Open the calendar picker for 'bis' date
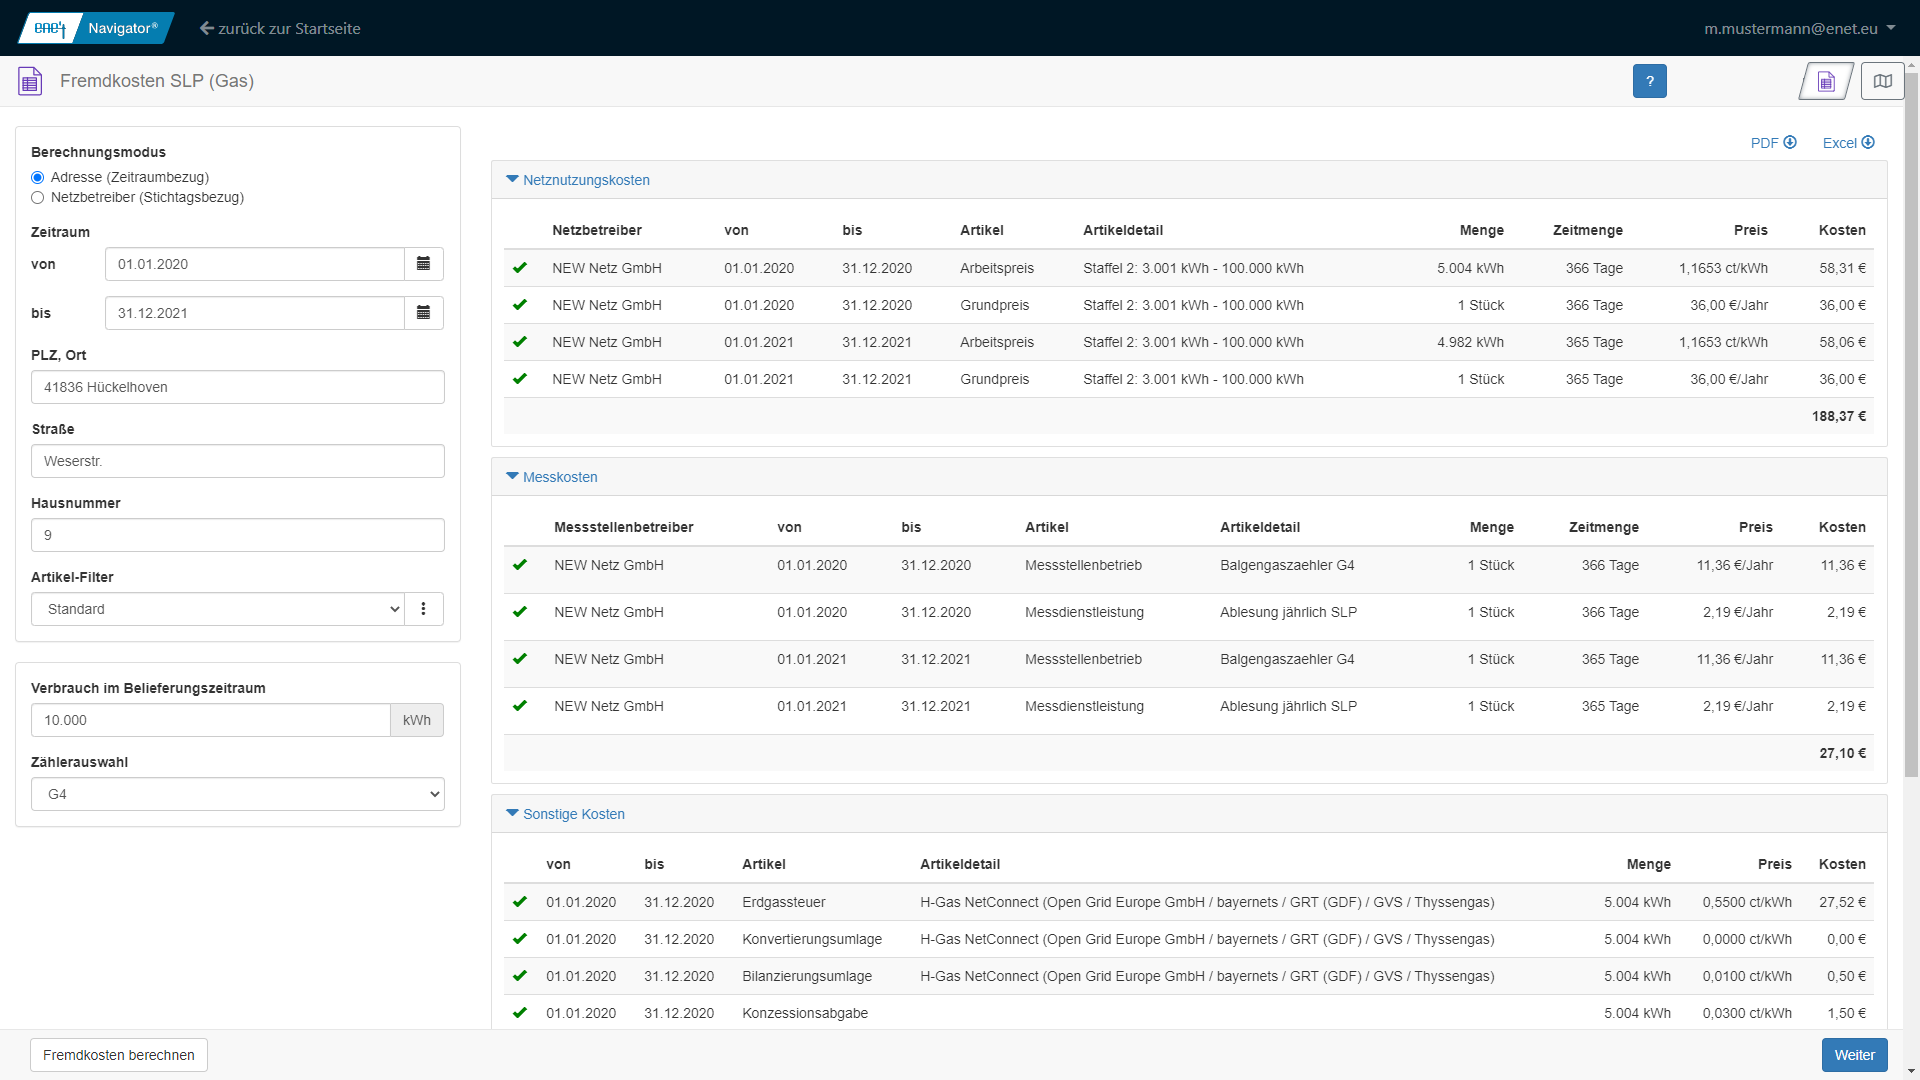 coord(423,313)
